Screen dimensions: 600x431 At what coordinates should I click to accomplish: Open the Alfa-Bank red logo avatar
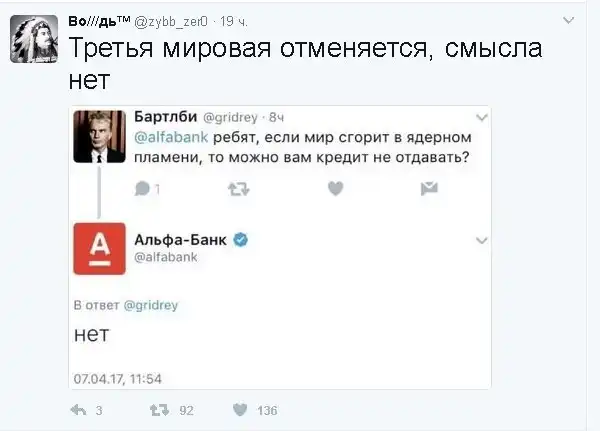click(x=99, y=247)
